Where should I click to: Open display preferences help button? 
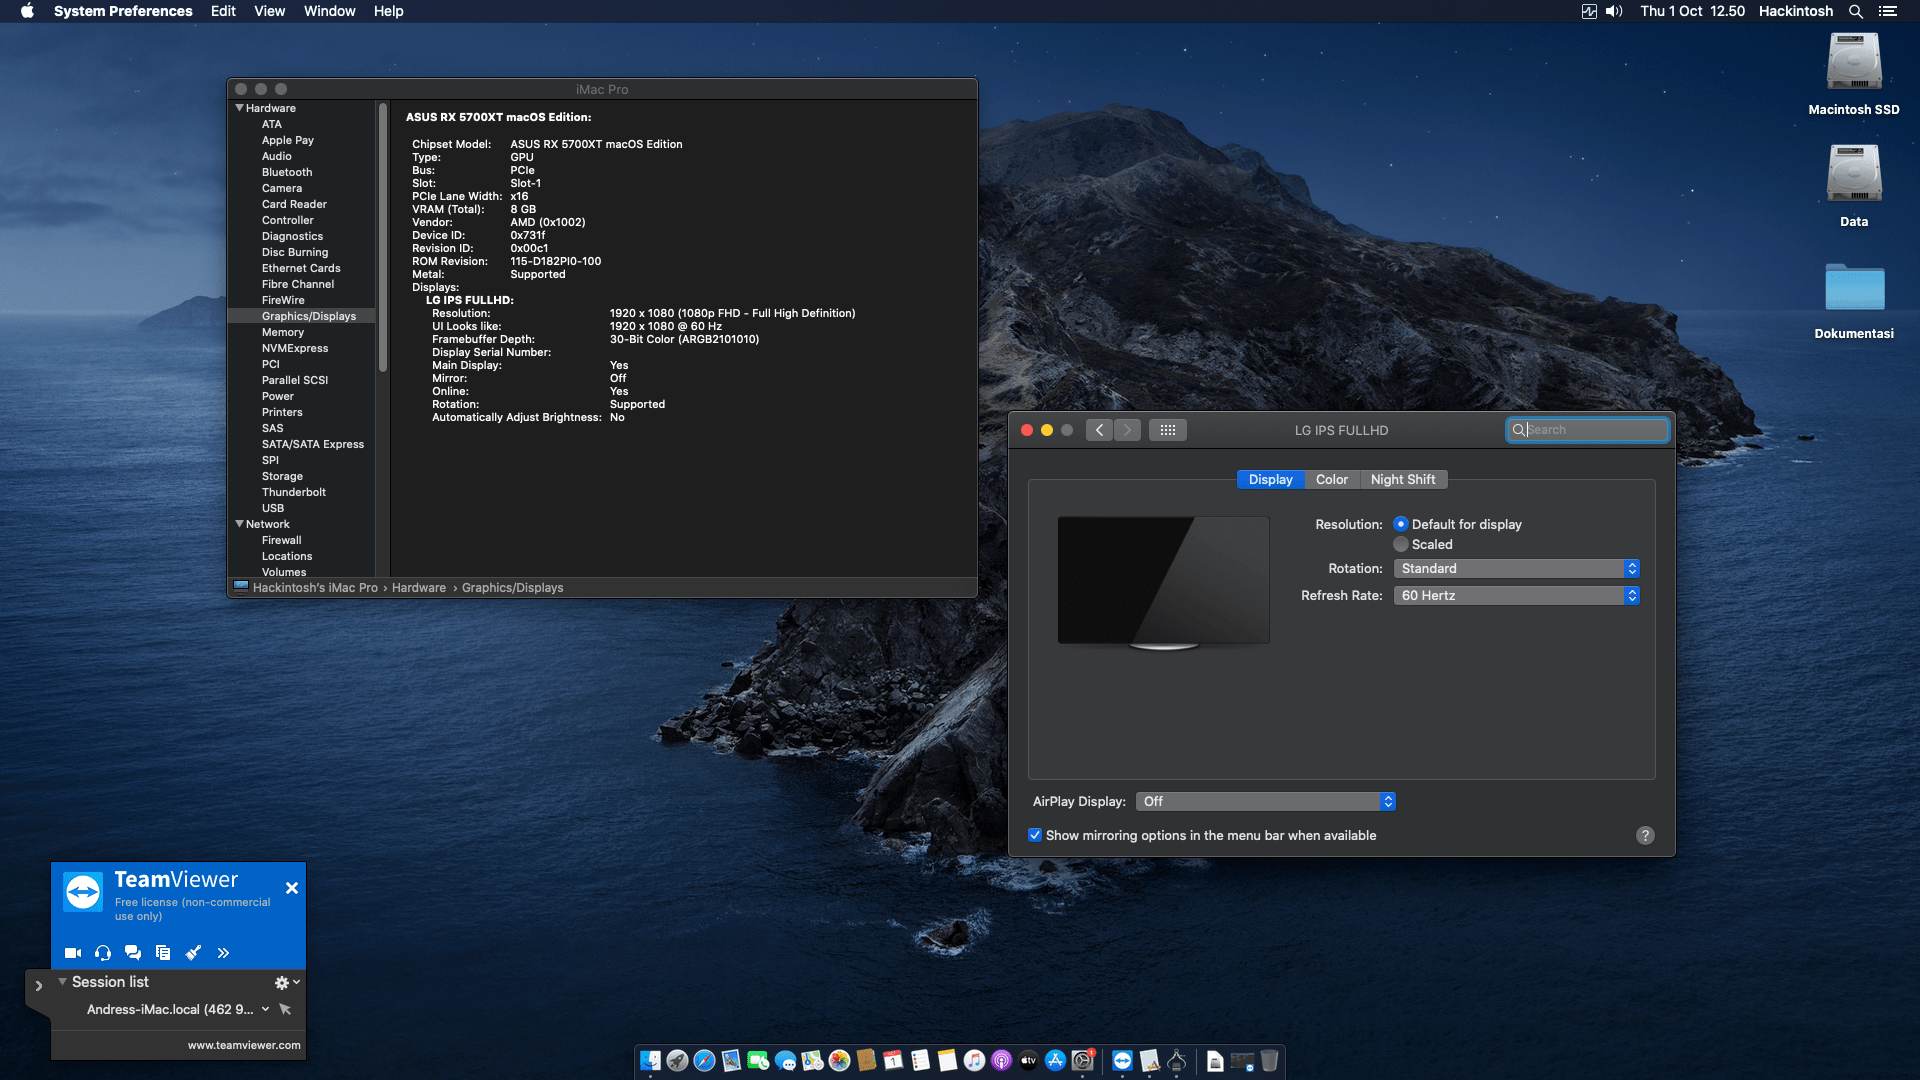(1645, 835)
